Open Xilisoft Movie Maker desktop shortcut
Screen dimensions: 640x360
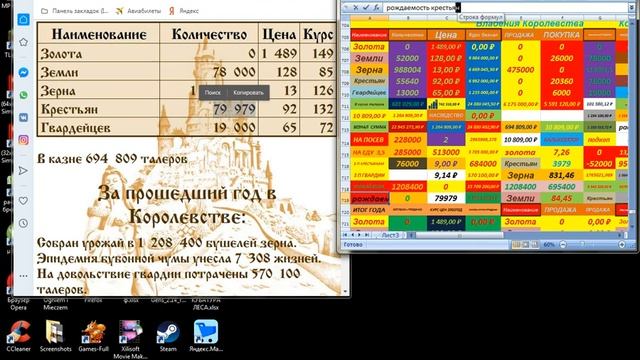(131, 339)
